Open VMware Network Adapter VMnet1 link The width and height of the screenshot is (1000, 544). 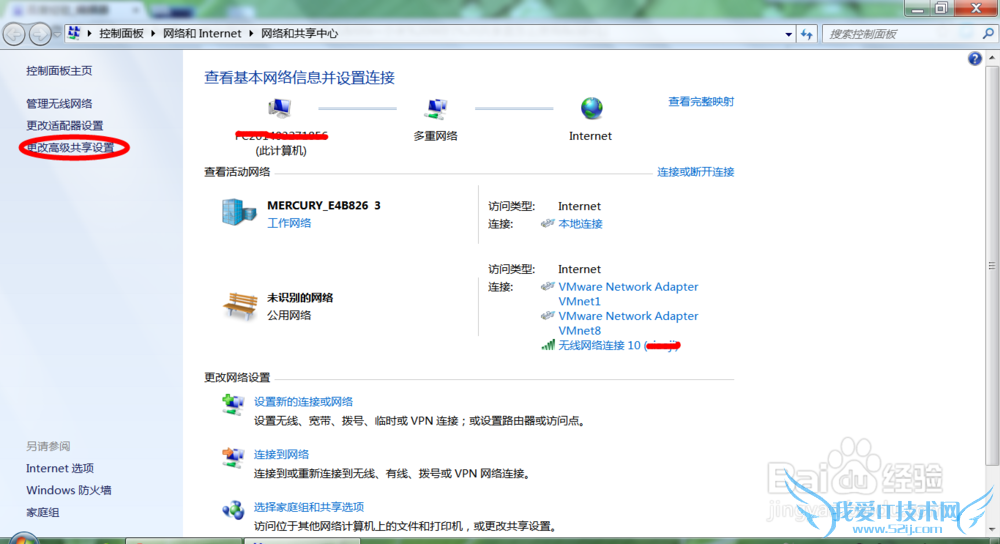coord(628,294)
